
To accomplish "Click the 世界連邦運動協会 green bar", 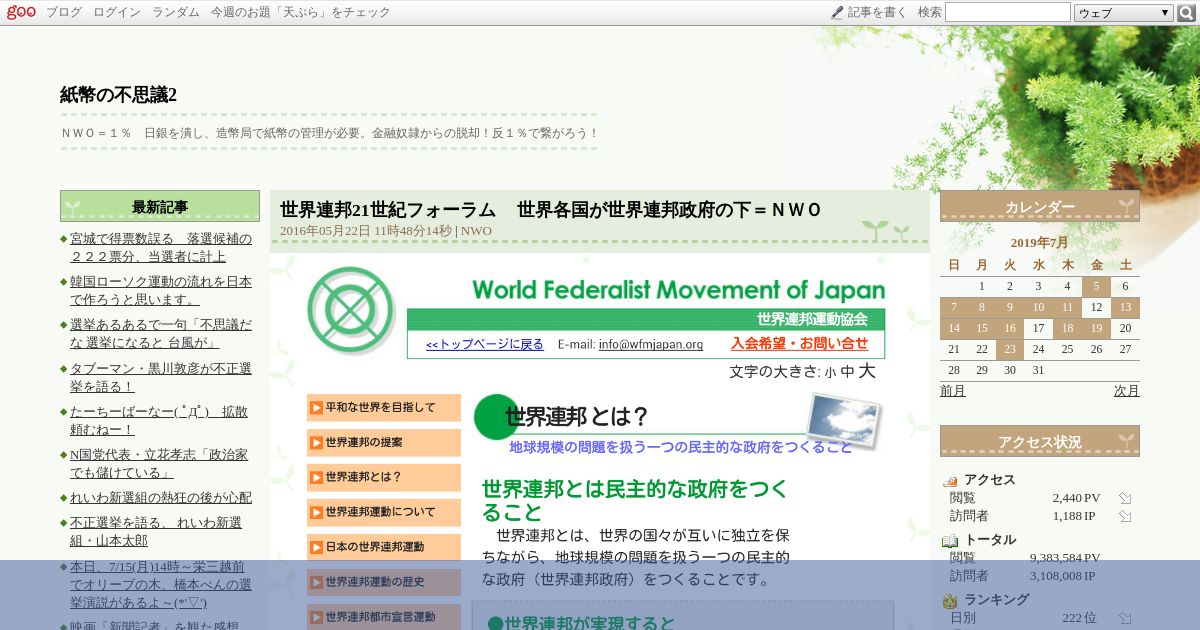I will tap(646, 320).
